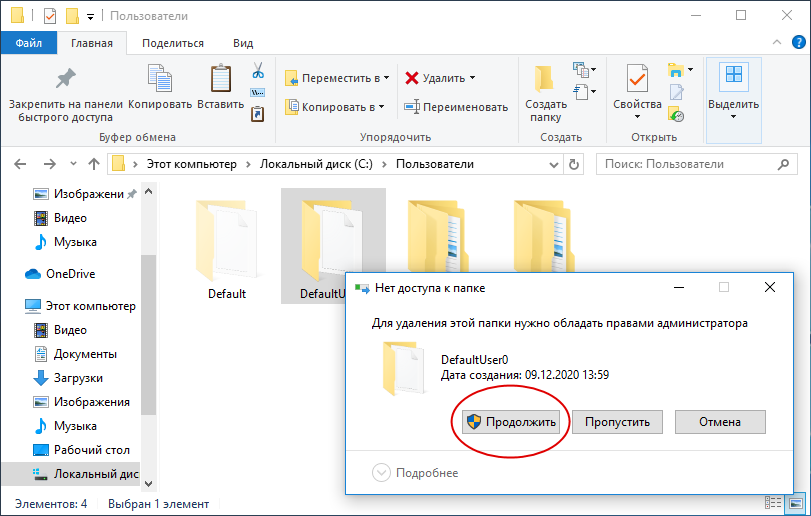
Task: Click the History icon in Open group
Action: click(x=676, y=114)
